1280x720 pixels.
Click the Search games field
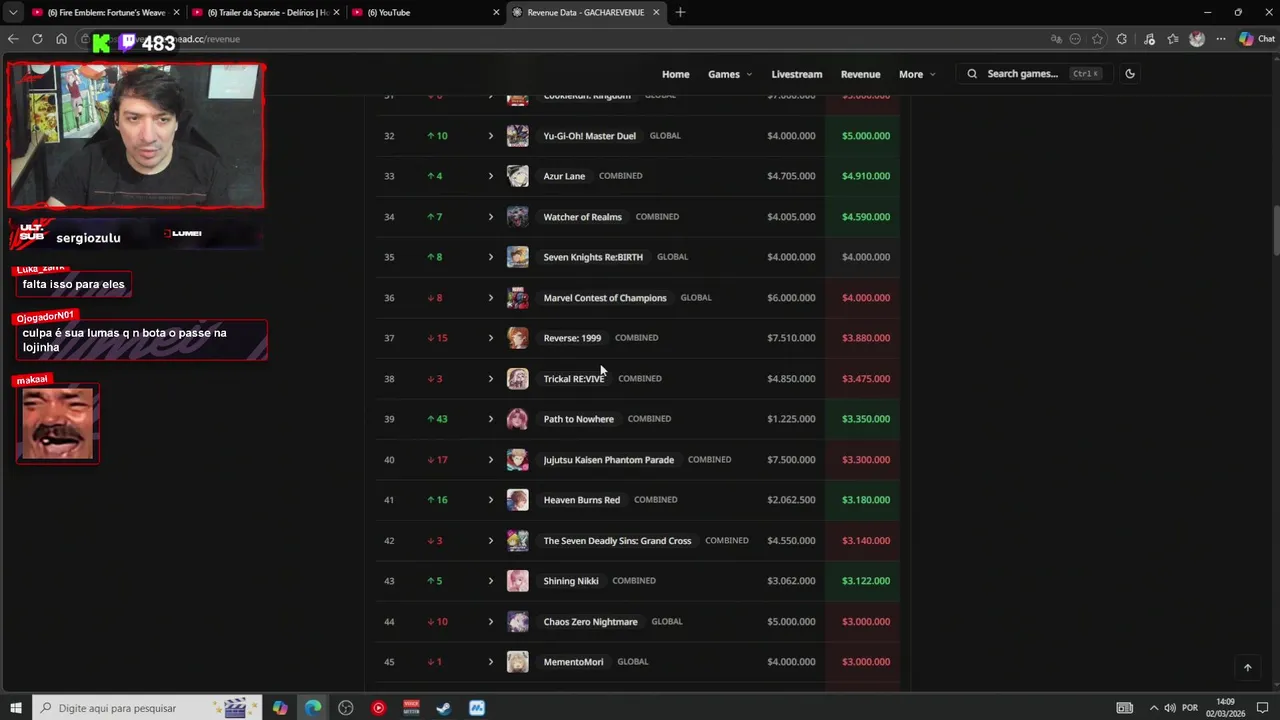1034,74
